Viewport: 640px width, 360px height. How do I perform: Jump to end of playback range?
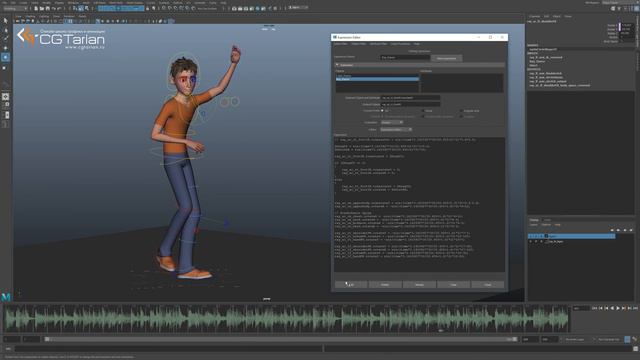tap(636, 308)
